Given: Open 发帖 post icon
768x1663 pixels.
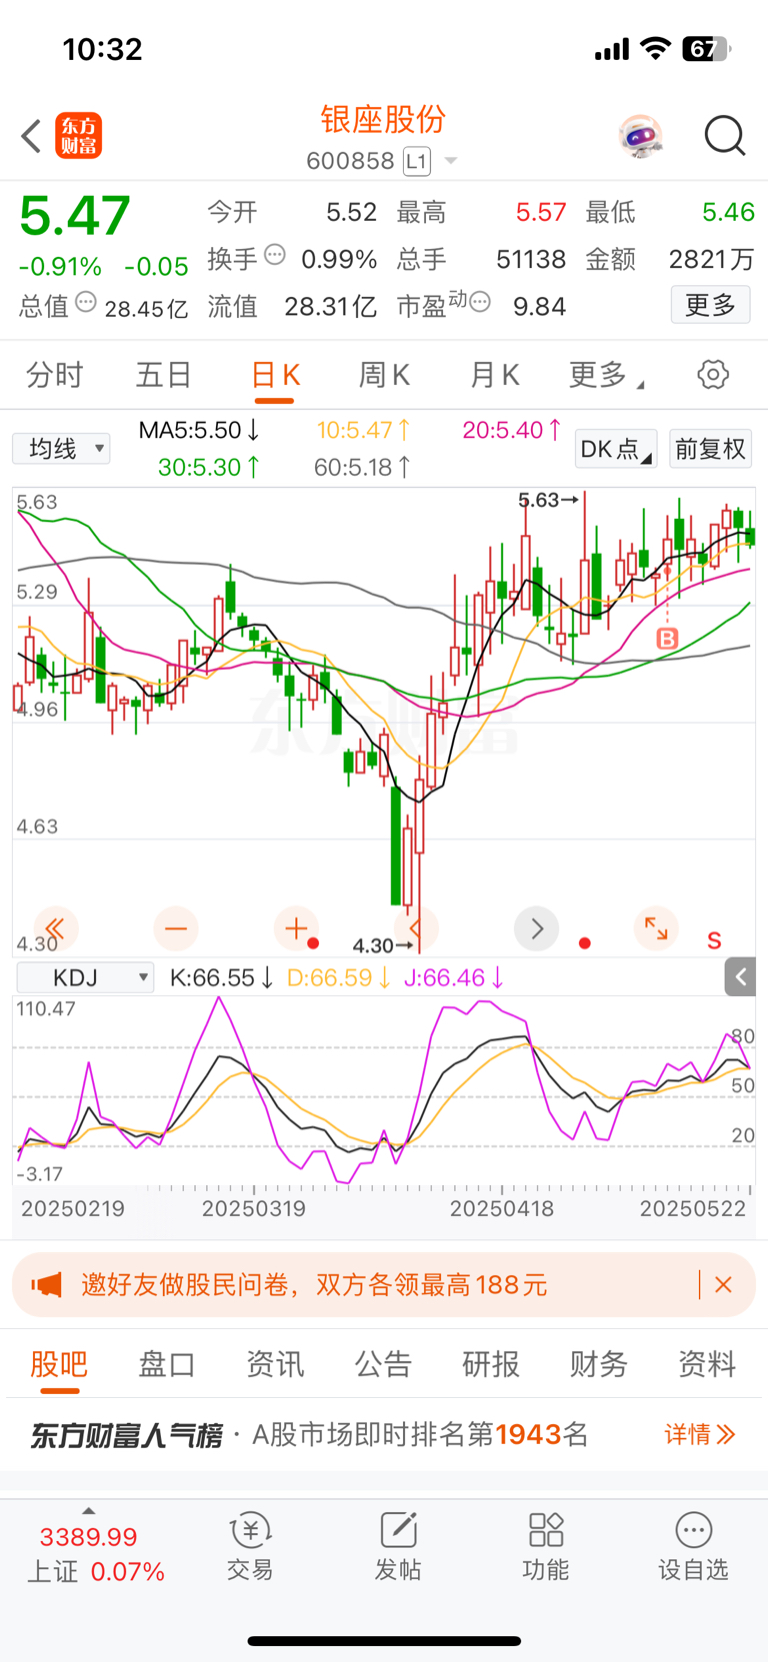Looking at the screenshot, I should [x=398, y=1547].
